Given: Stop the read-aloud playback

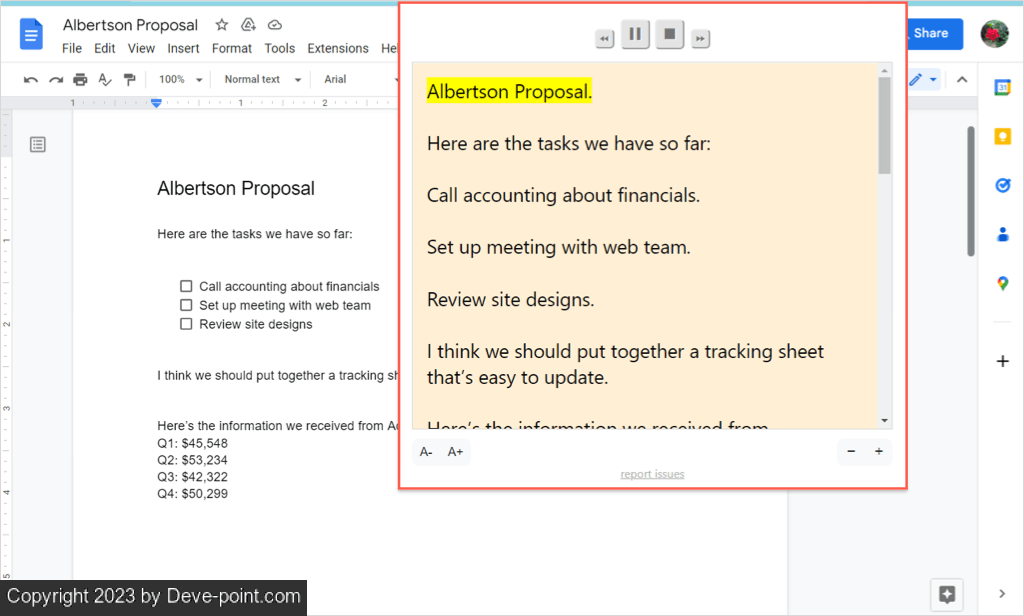Looking at the screenshot, I should coord(670,35).
